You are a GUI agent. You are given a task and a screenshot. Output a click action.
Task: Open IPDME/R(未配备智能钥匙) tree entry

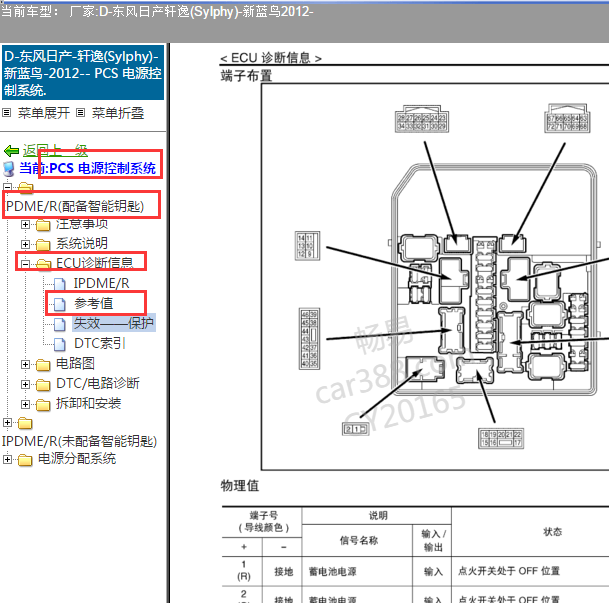79,441
